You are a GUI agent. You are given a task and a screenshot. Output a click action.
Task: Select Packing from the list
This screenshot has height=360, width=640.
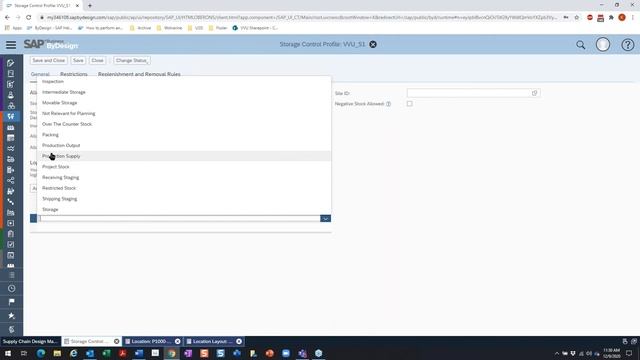point(184,135)
